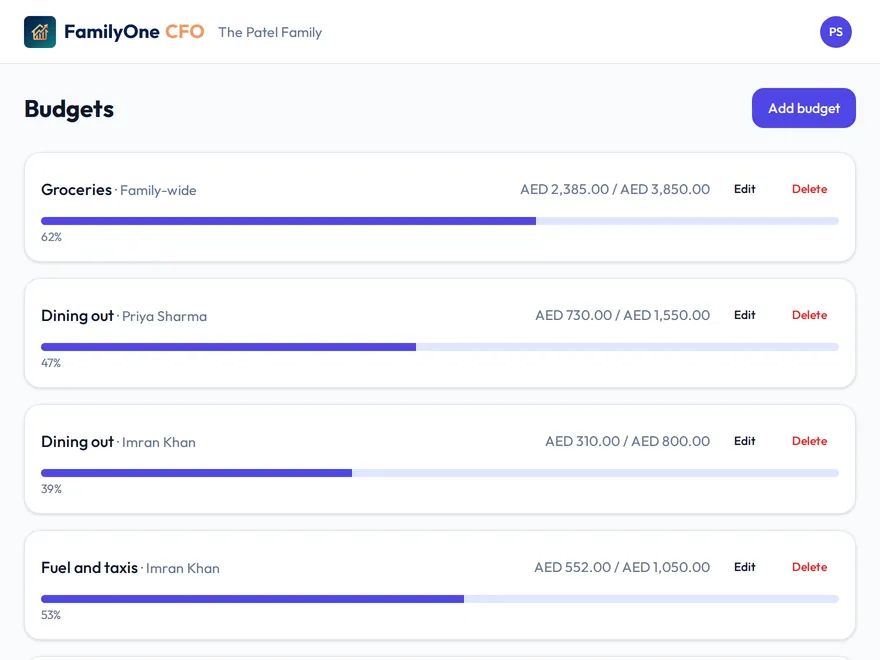The height and width of the screenshot is (660, 880).
Task: Click the 62% label under Groceries
Action: click(51, 237)
